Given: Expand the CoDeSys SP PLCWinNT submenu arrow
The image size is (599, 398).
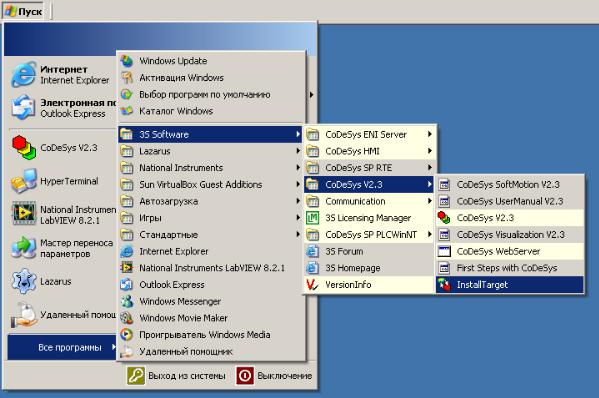Looking at the screenshot, I should (x=429, y=235).
